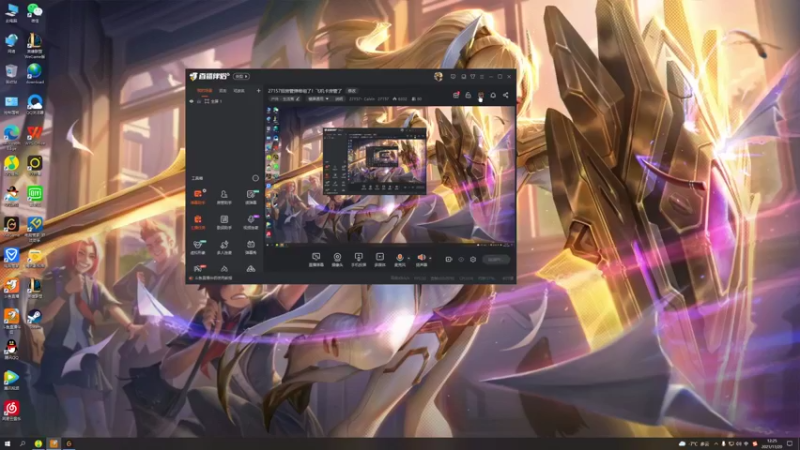
Task: Add a multimedia source with play-box icon
Action: [380, 259]
